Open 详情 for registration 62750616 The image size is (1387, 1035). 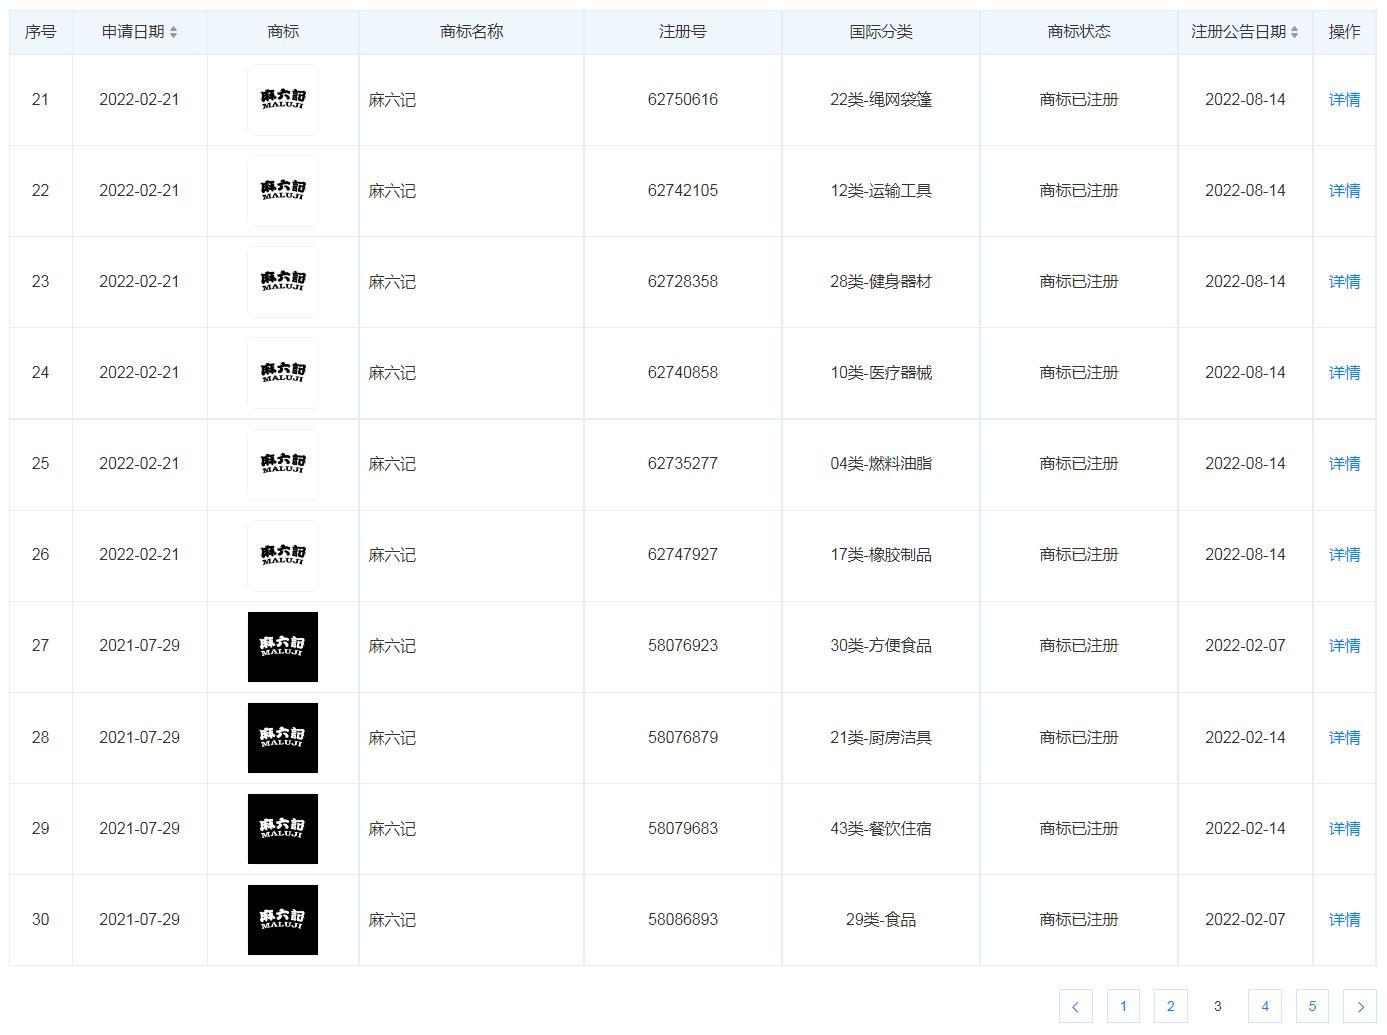1344,100
